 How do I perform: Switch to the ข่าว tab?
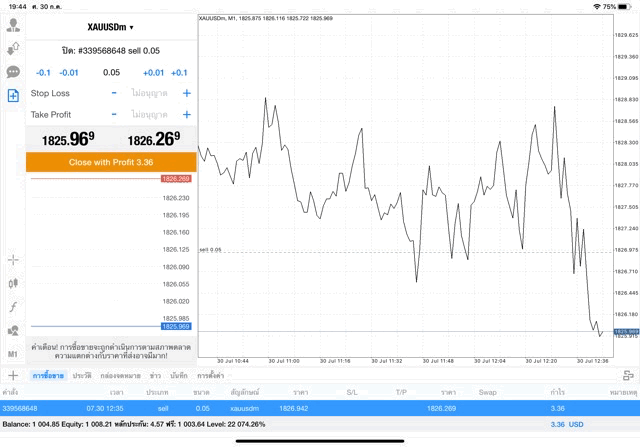tap(155, 376)
